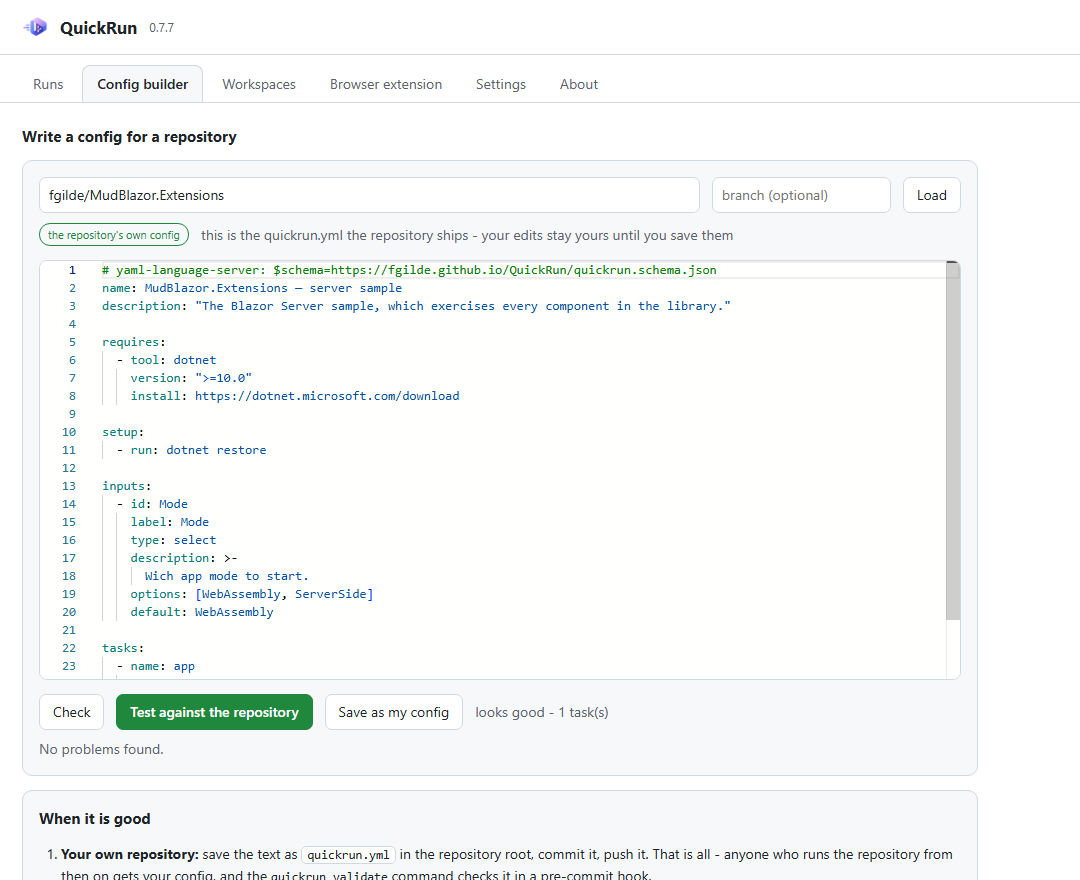
Task: Click the 'inputs:' key on line 13
Action: (127, 486)
